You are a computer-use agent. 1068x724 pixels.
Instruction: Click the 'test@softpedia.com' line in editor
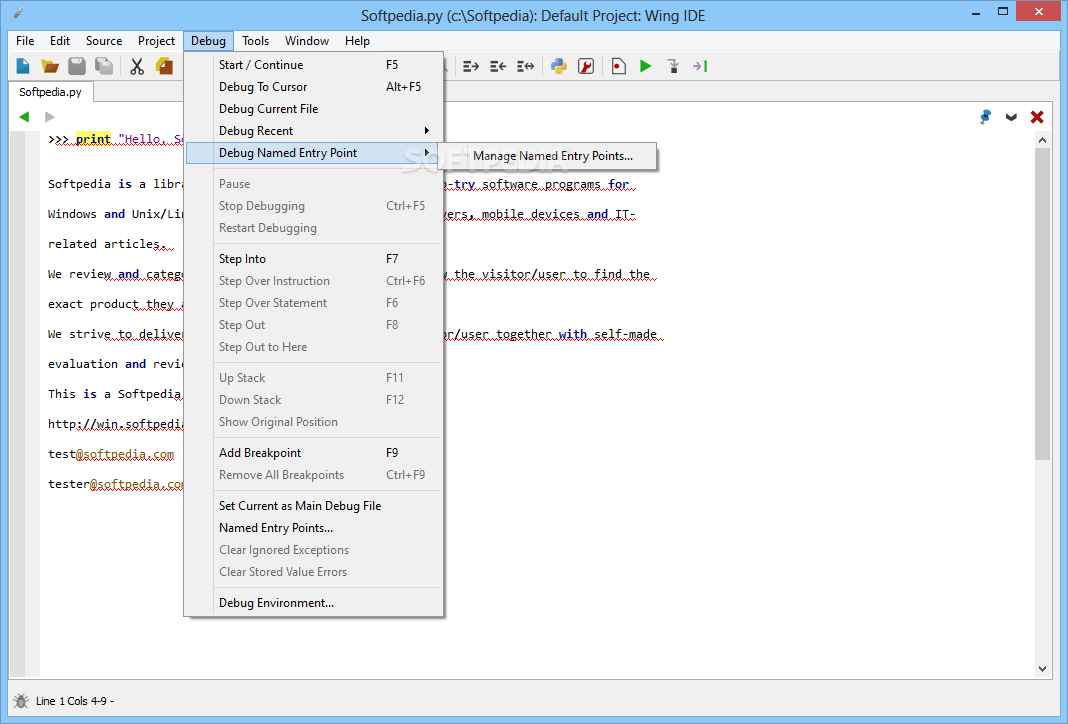point(111,454)
